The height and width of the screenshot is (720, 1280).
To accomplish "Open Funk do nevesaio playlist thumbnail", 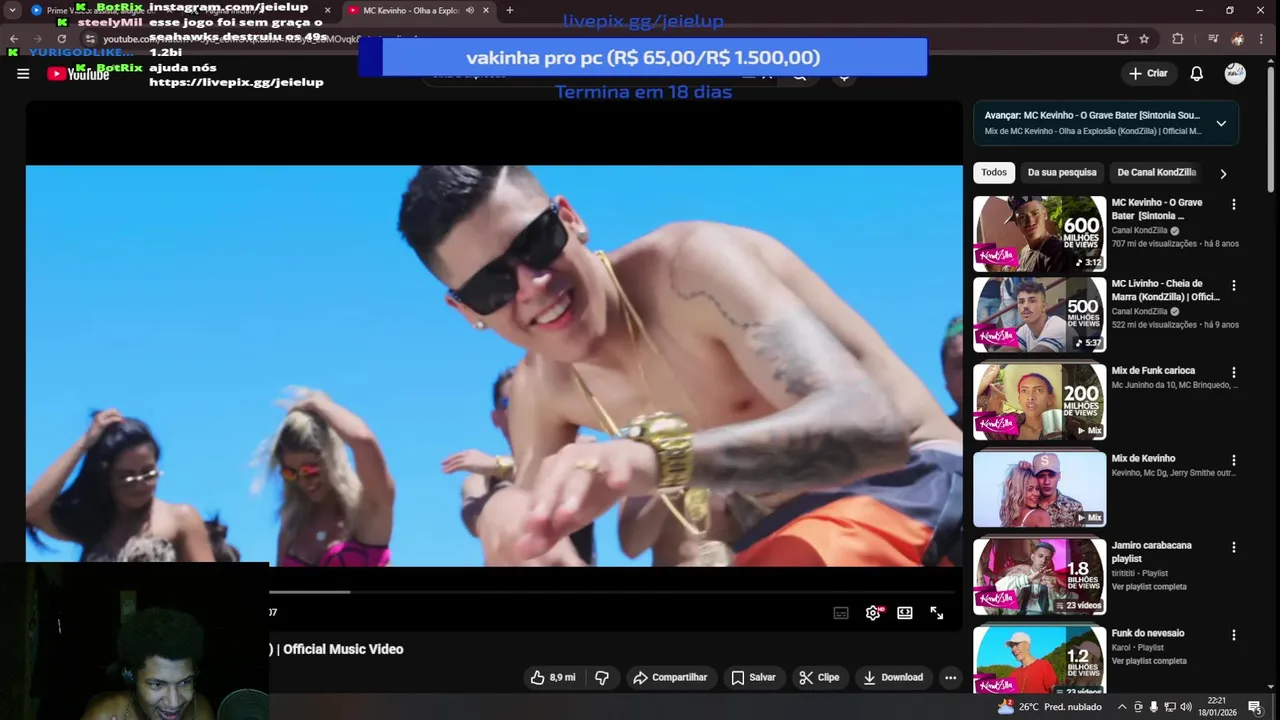I will (x=1040, y=660).
